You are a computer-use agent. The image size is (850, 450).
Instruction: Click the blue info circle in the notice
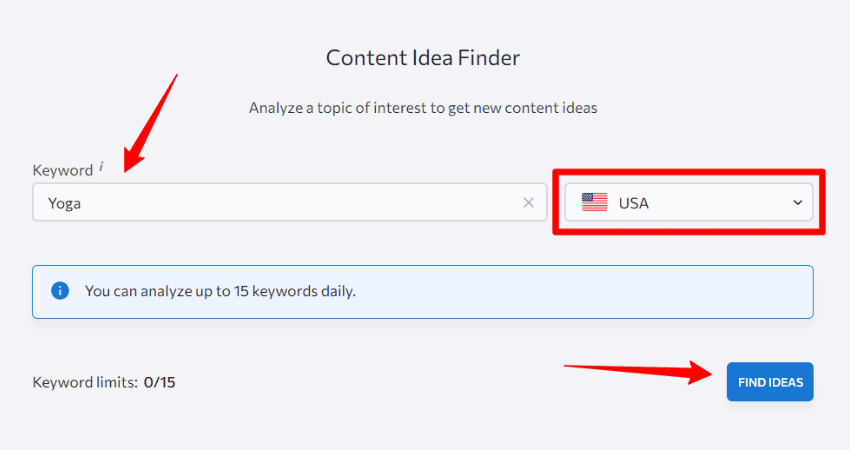(60, 291)
